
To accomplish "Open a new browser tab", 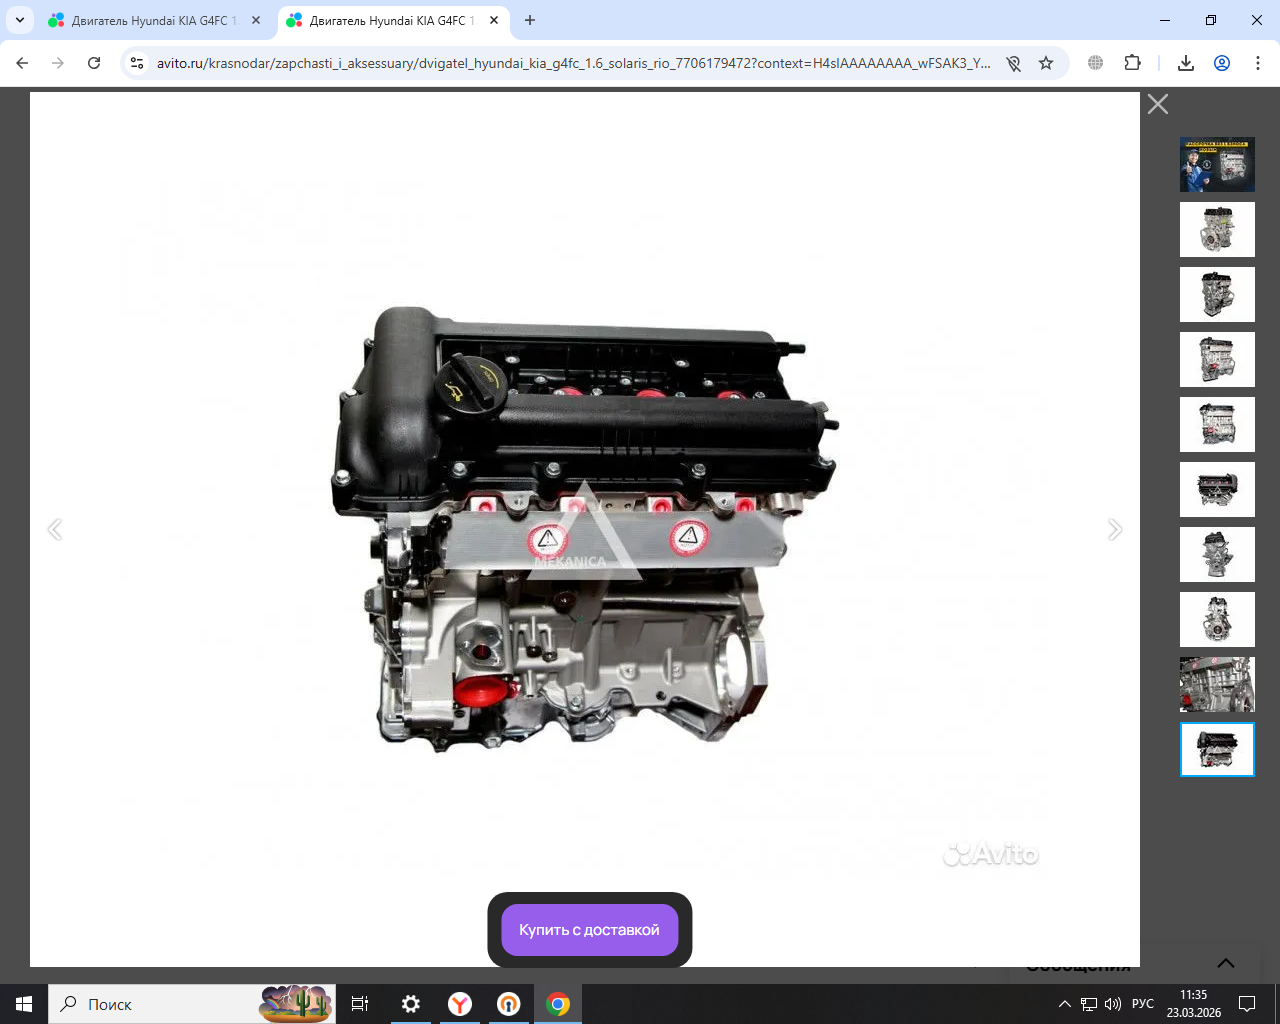I will 530,20.
